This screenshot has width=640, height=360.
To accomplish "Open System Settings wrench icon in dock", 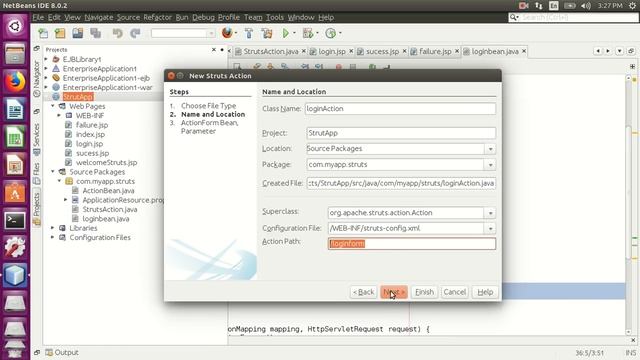I will coord(15,247).
